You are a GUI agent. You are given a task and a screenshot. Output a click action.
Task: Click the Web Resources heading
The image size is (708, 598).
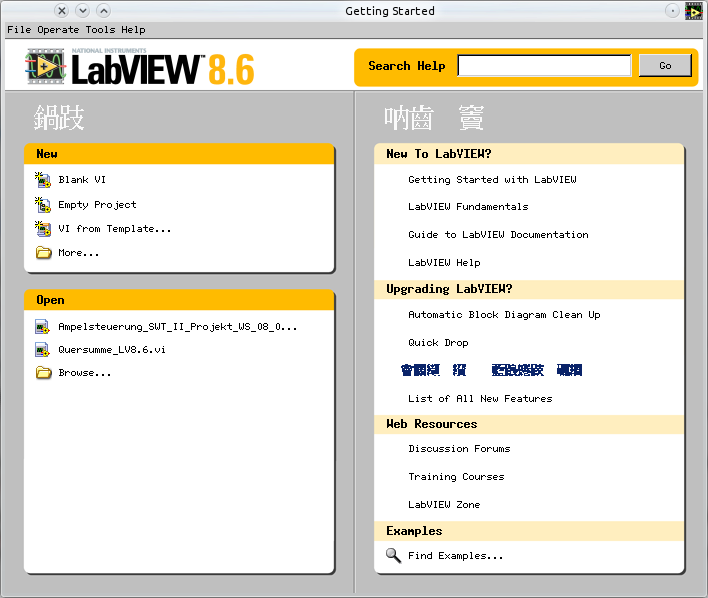(x=432, y=424)
